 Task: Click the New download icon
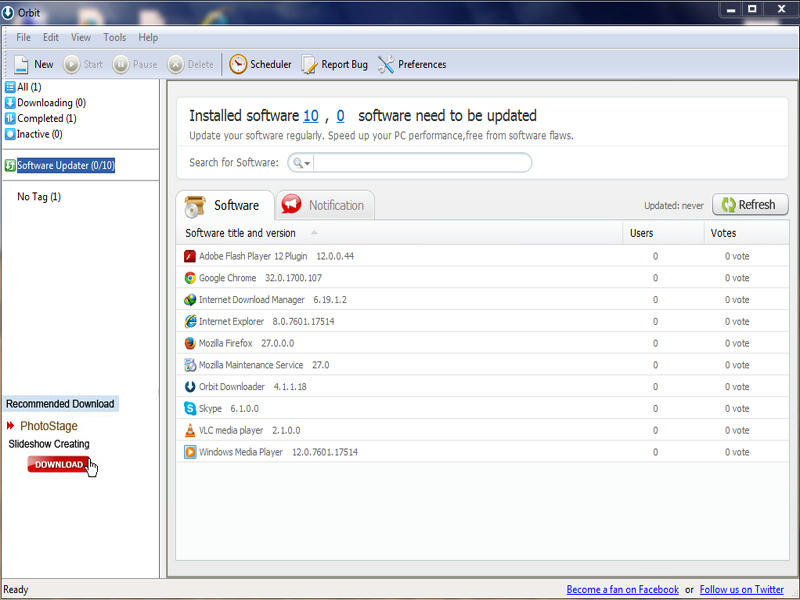21,65
